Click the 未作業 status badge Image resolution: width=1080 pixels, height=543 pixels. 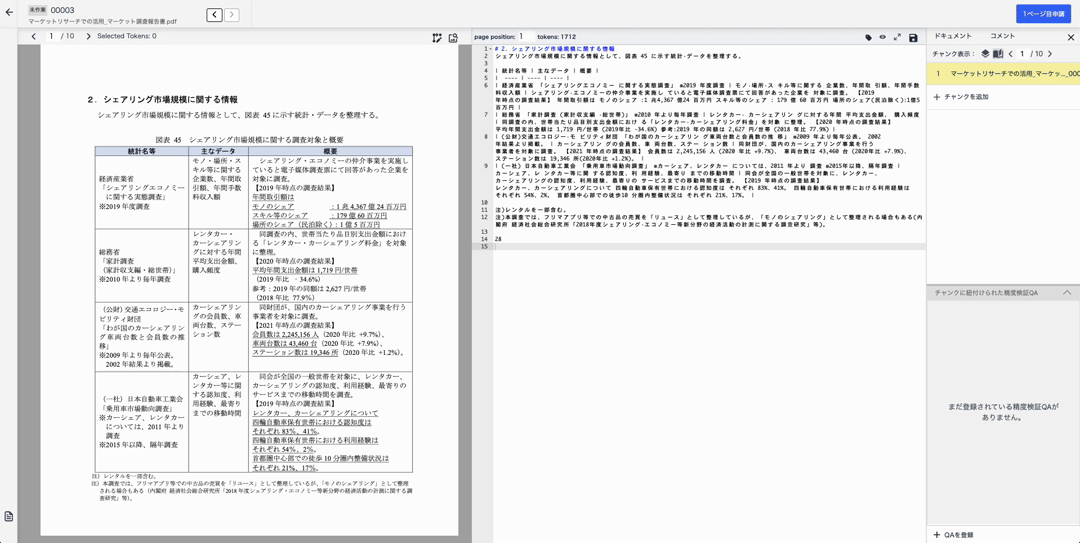pyautogui.click(x=37, y=10)
